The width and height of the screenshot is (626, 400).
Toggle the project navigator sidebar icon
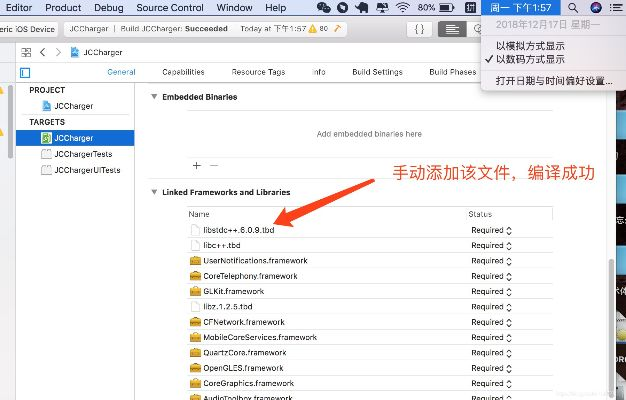(25, 72)
